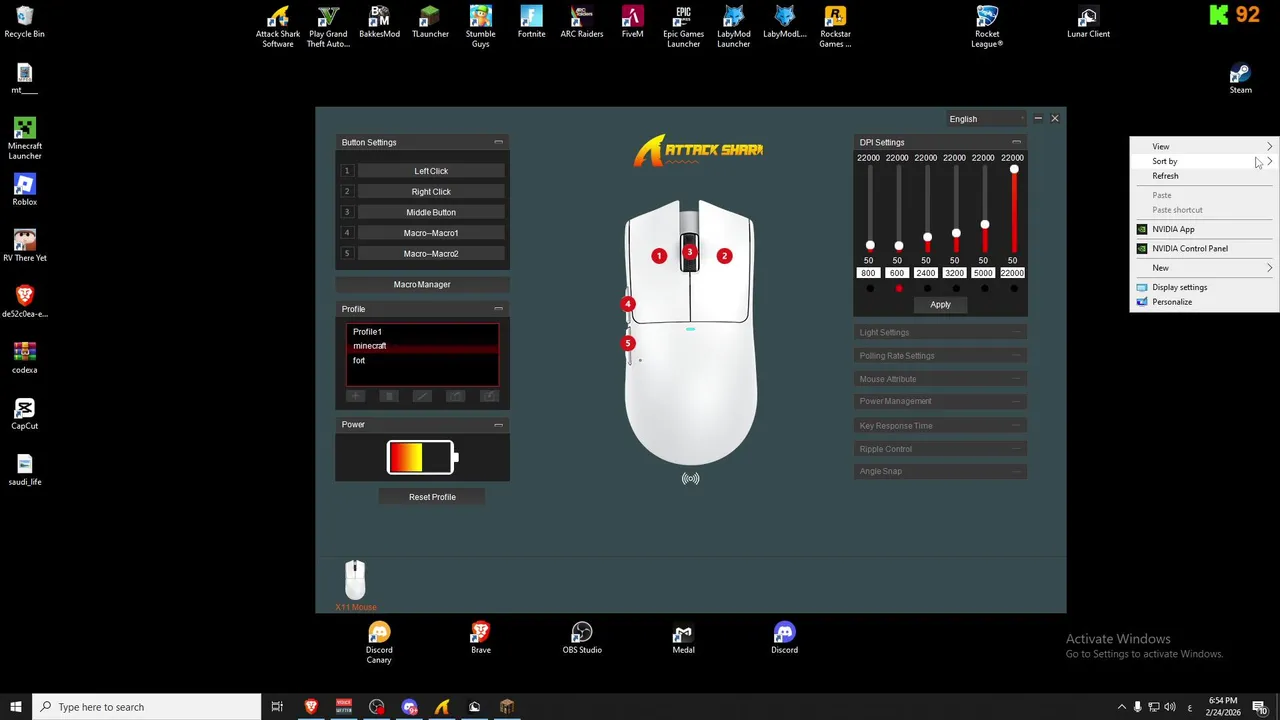Expand the Mouse Attribute section
Screen dimensions: 1280x720
[940, 379]
